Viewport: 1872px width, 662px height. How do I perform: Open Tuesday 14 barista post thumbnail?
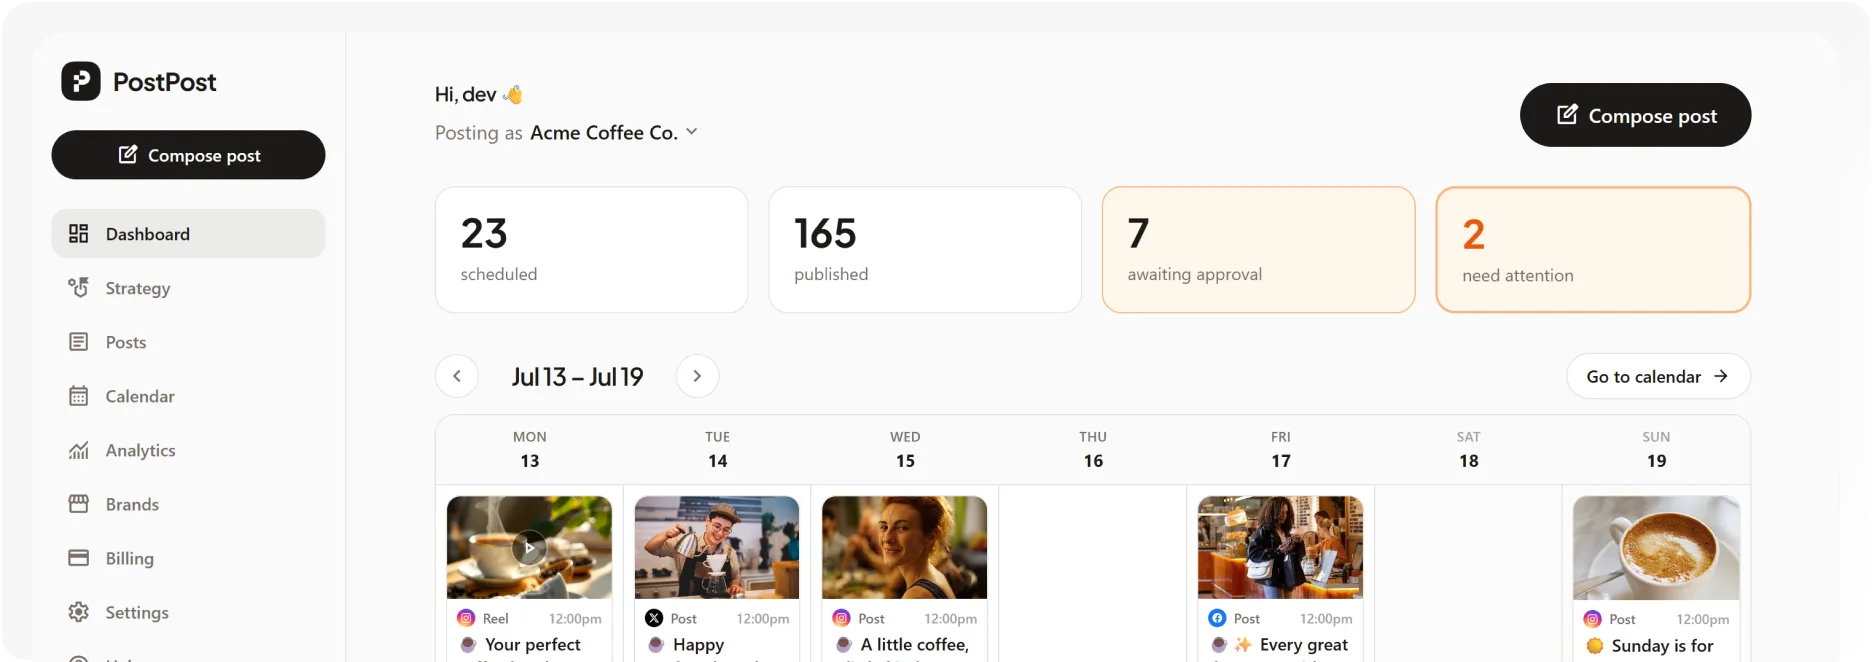(717, 548)
